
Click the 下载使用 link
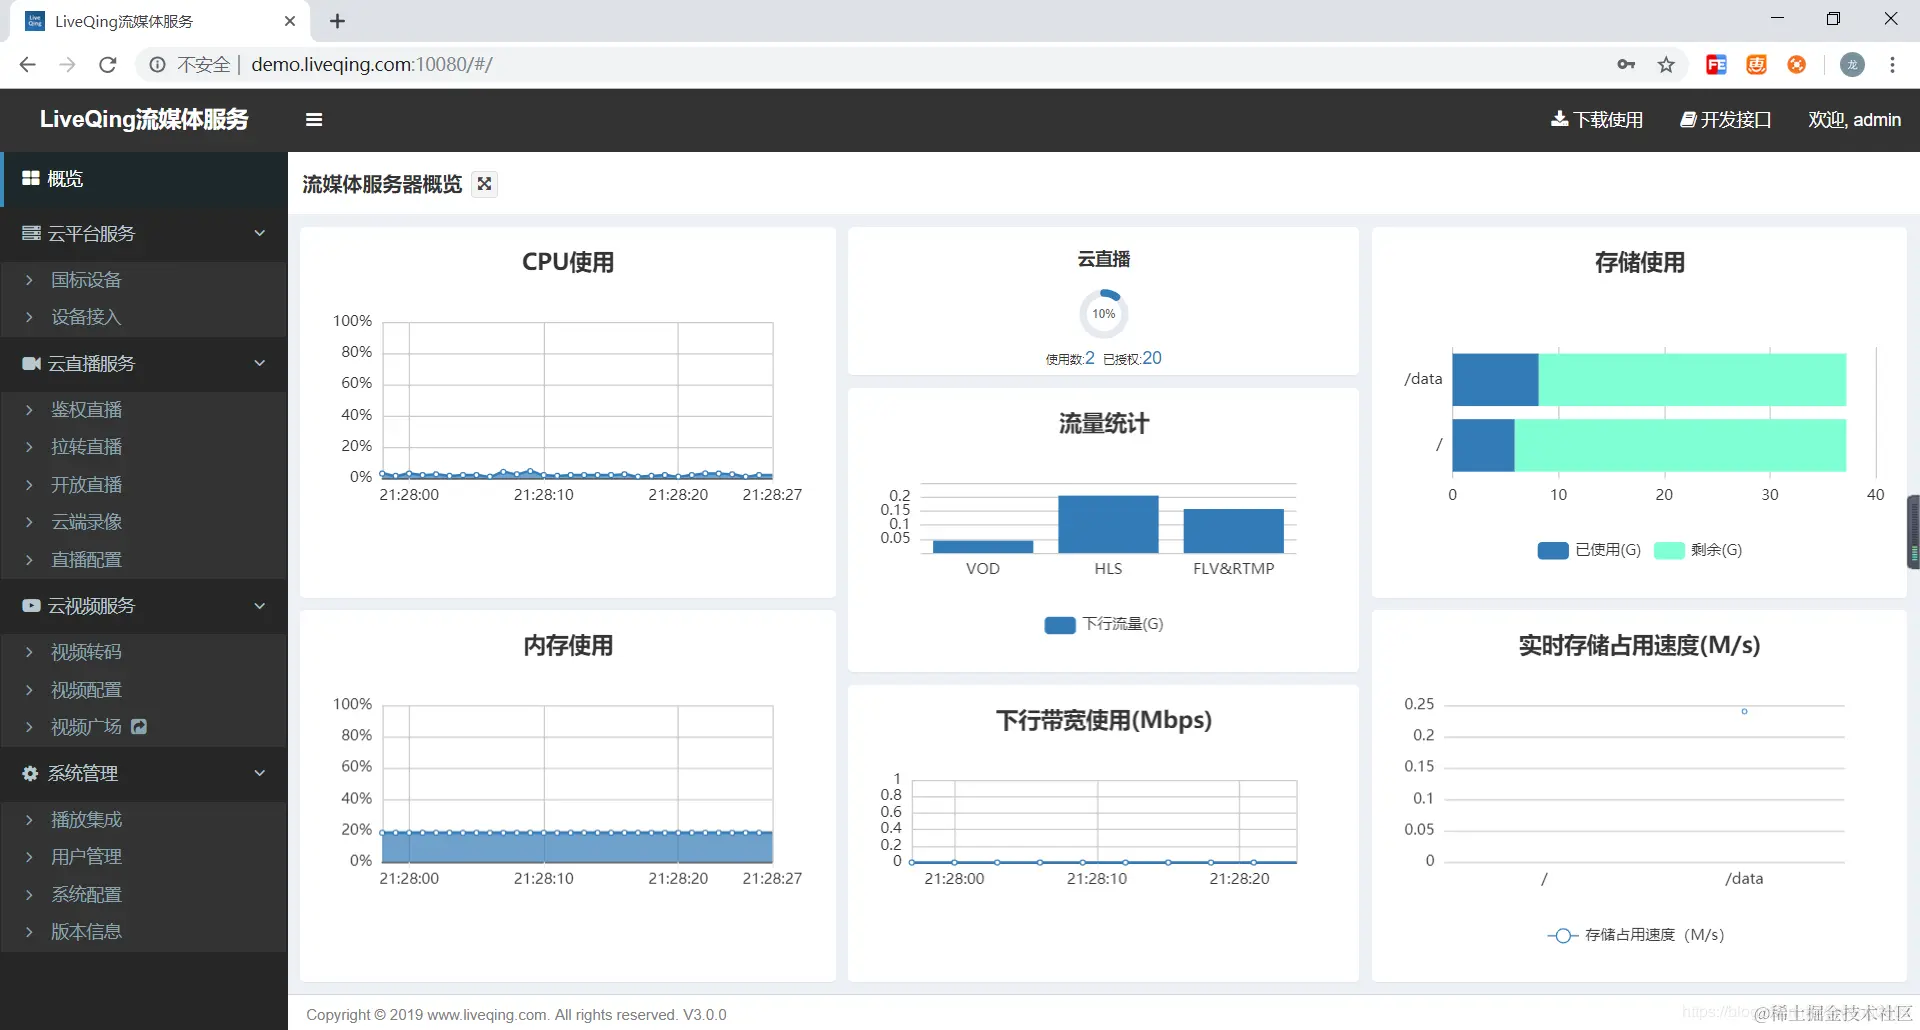point(1597,119)
